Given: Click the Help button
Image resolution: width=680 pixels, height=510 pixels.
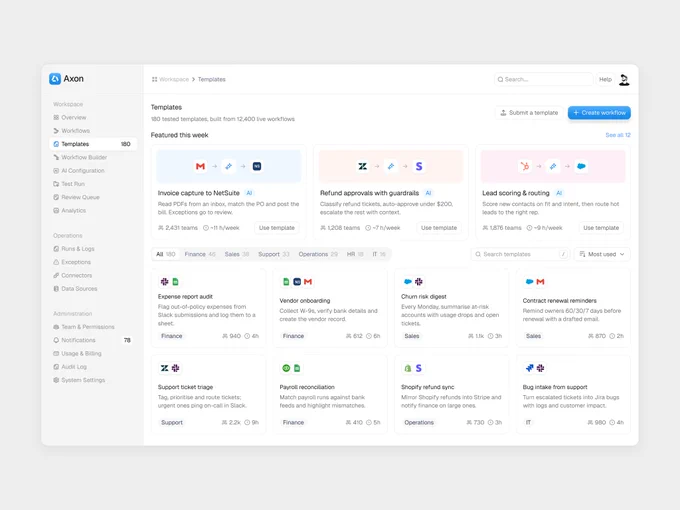Looking at the screenshot, I should 605,79.
